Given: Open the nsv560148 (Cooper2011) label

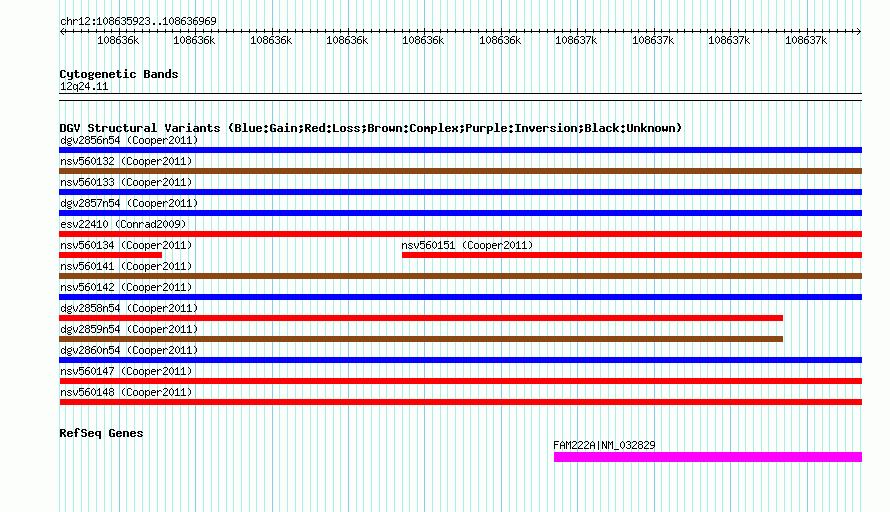Looking at the screenshot, I should (x=126, y=392).
